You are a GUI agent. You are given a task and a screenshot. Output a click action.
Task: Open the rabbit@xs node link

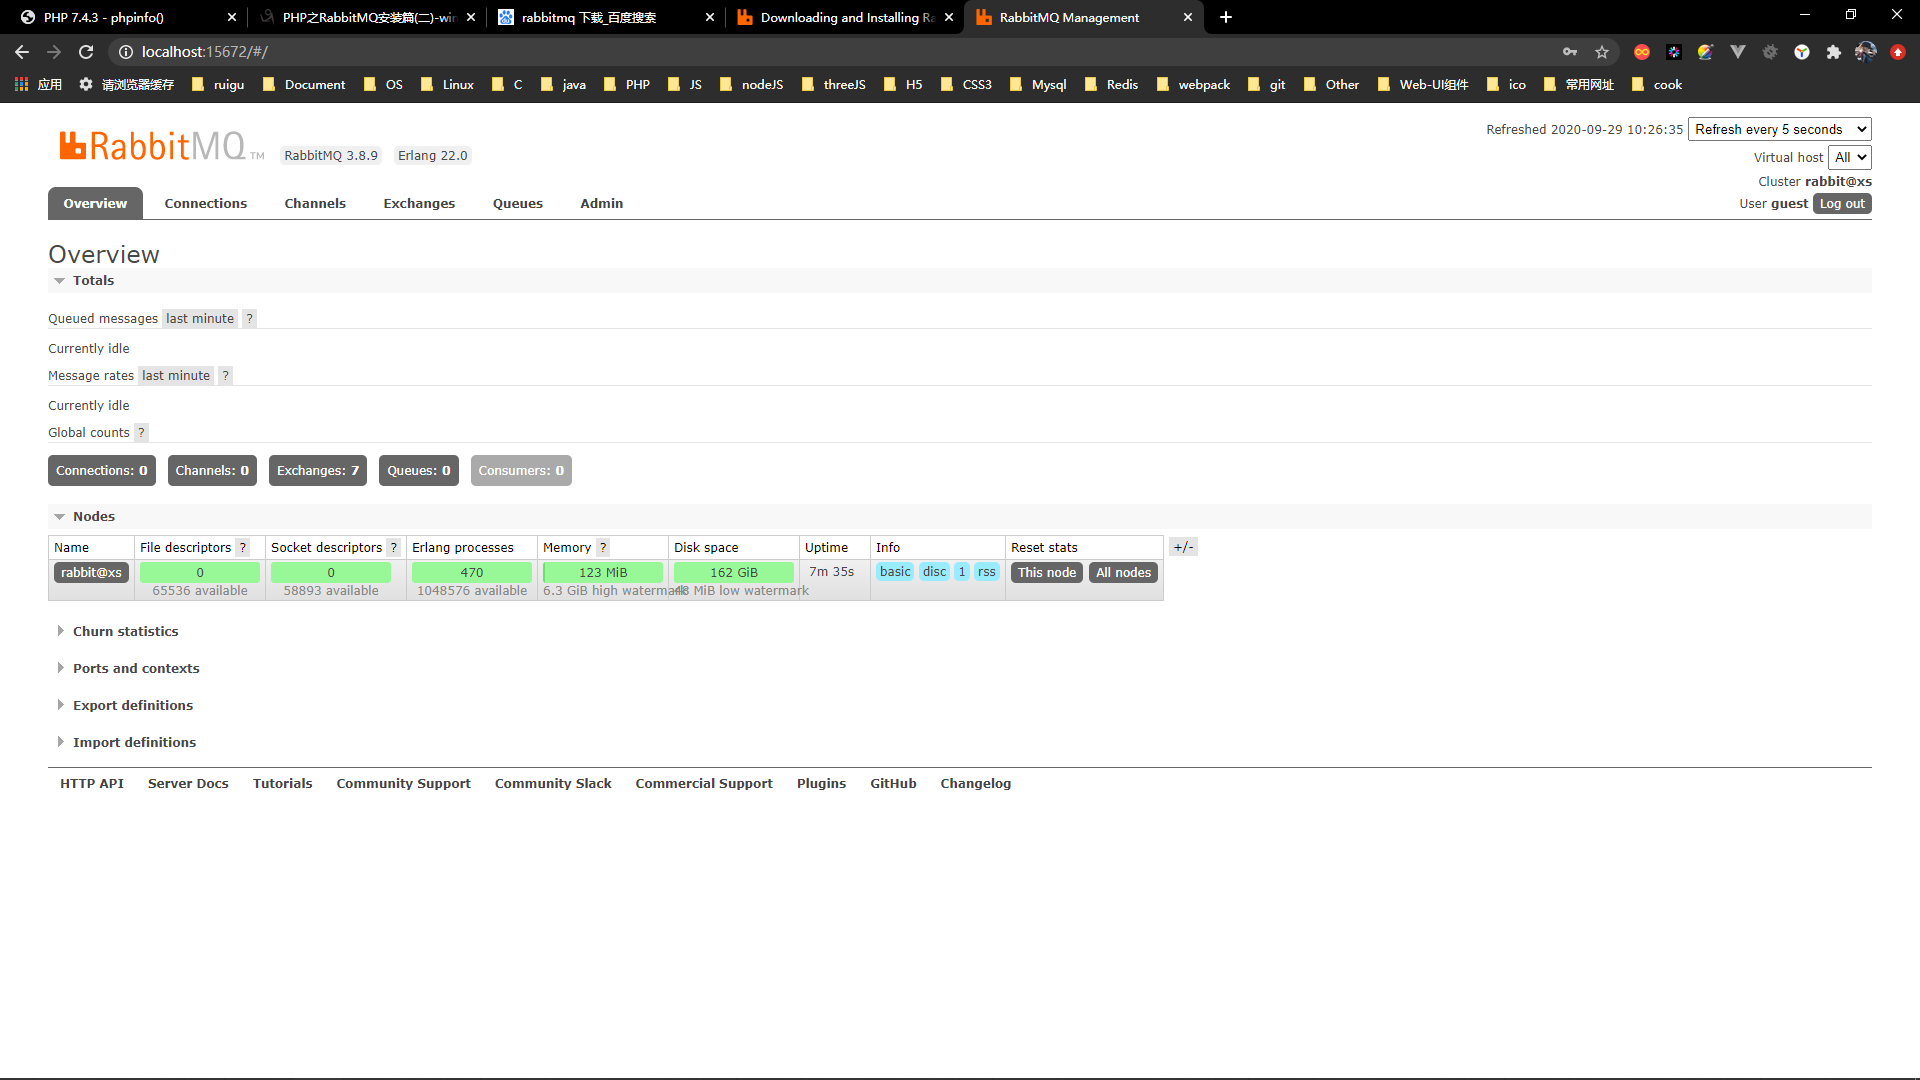point(91,573)
